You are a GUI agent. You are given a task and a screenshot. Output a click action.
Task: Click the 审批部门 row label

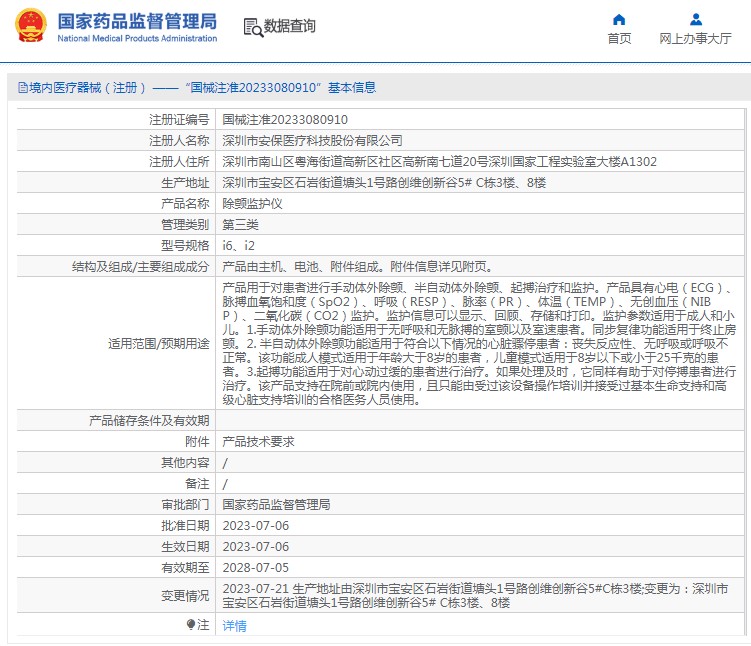coord(185,504)
